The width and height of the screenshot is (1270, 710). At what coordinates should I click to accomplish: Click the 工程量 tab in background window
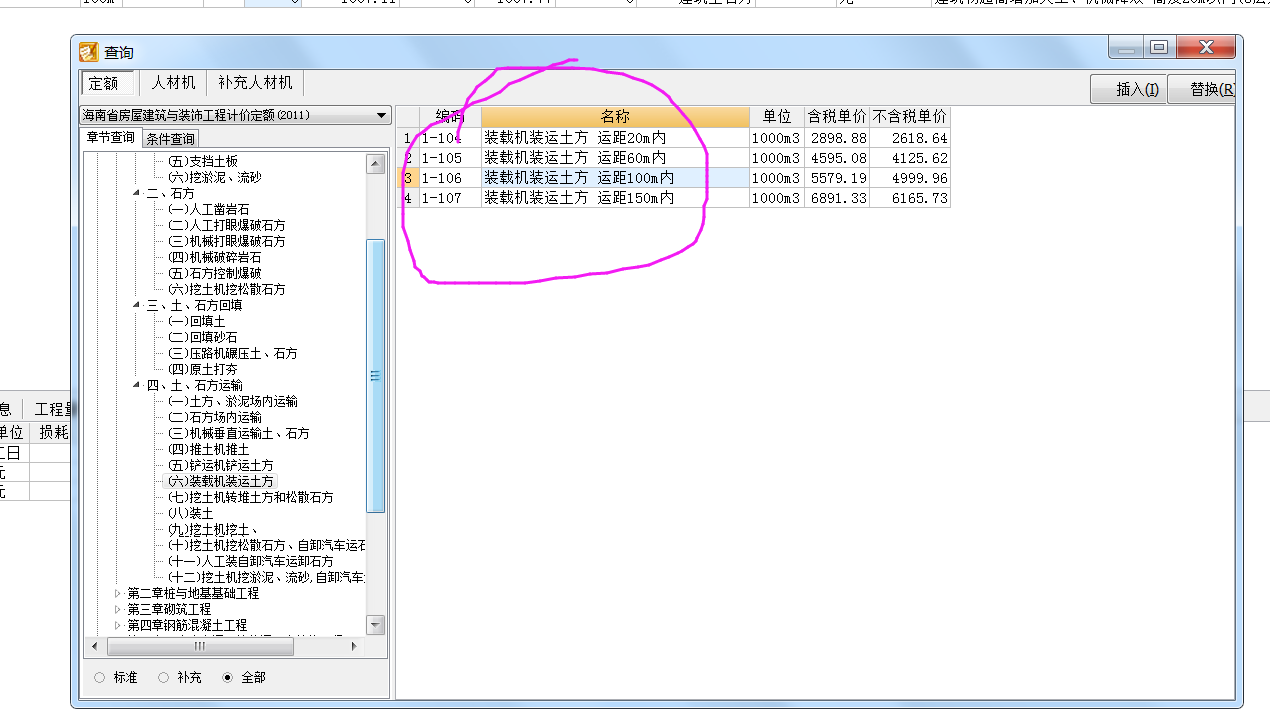pos(50,409)
